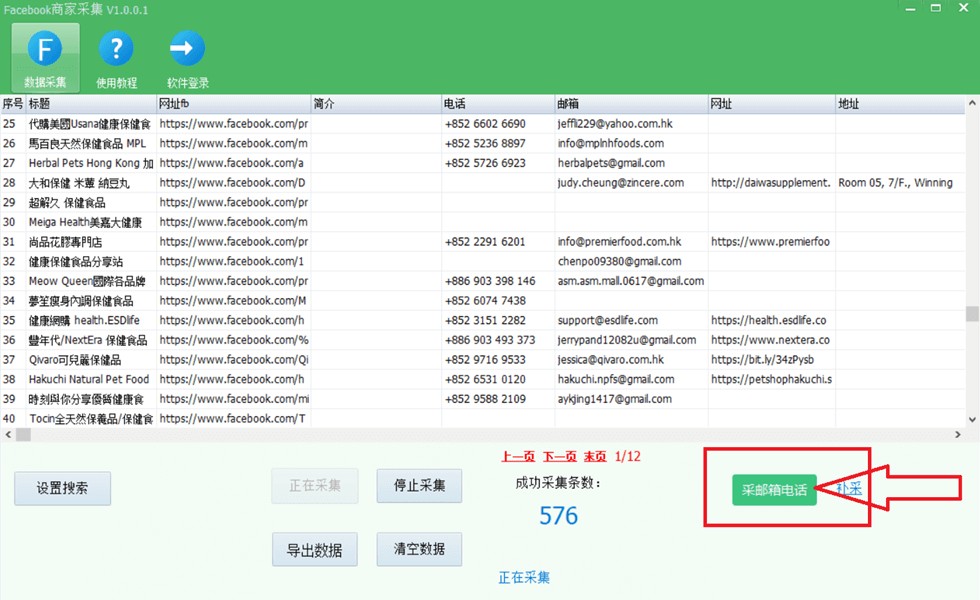
Task: Click the 停止采集 stop button
Action: point(419,486)
